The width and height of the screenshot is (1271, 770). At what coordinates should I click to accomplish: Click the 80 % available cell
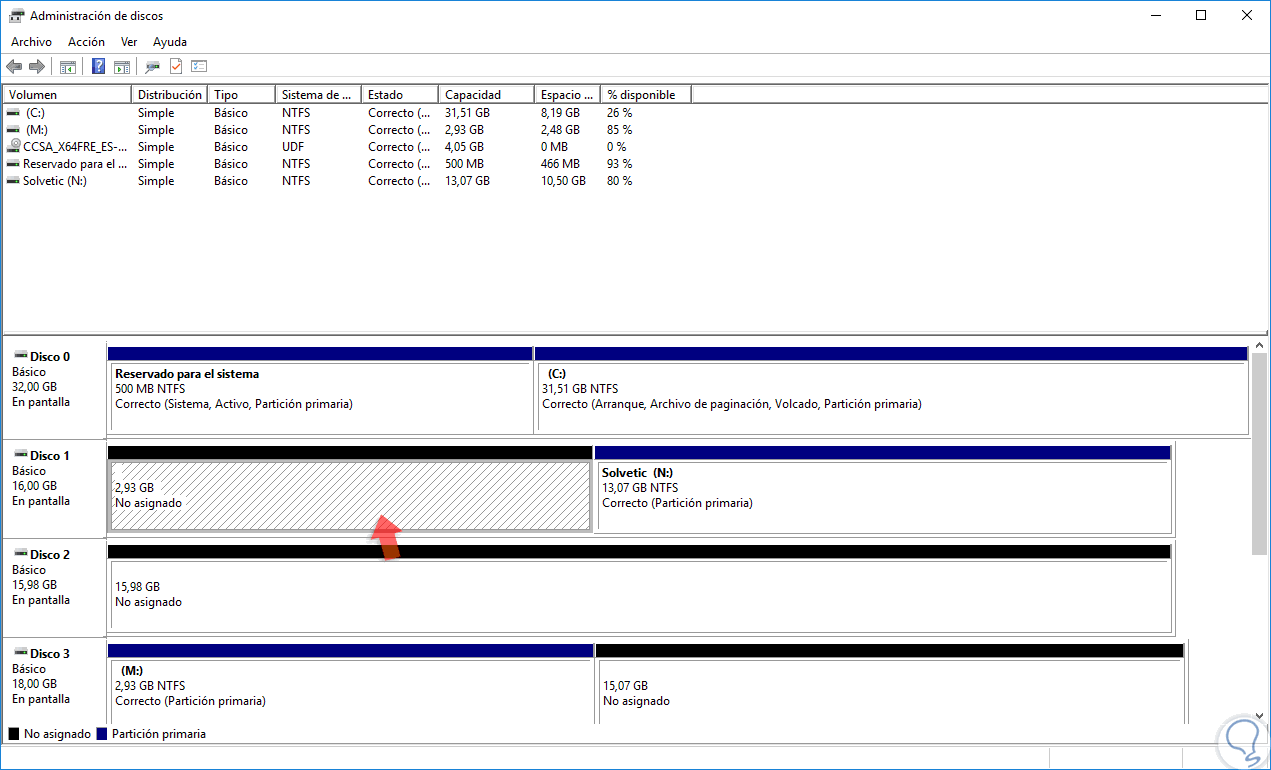620,181
